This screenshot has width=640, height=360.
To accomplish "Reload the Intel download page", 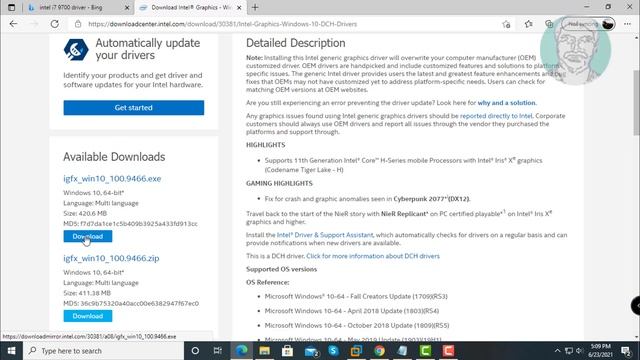I will pos(54,24).
